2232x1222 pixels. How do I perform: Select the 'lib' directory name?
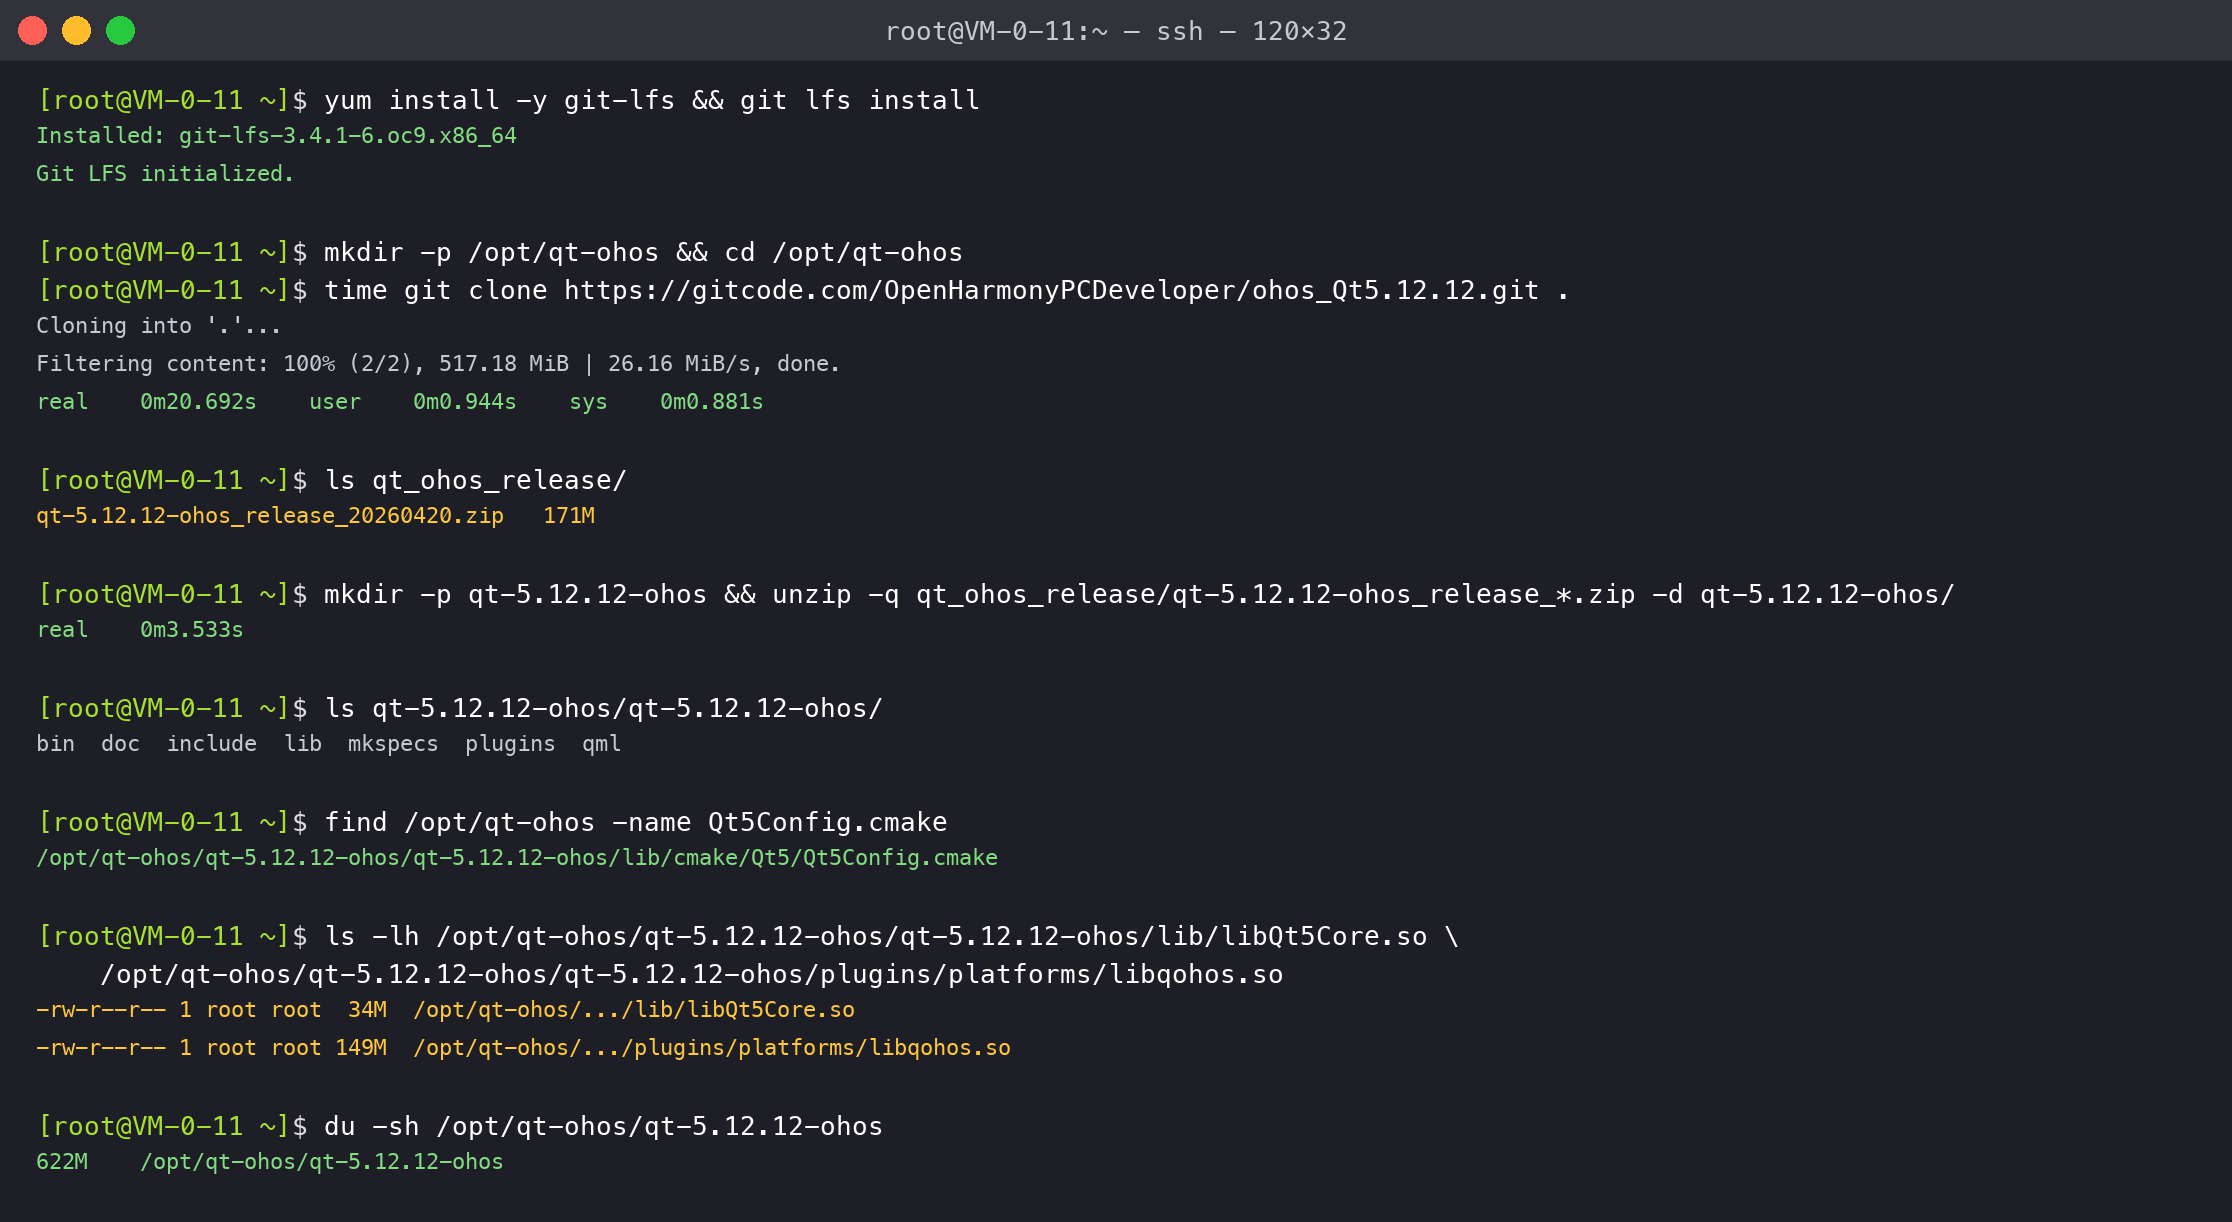[x=303, y=744]
